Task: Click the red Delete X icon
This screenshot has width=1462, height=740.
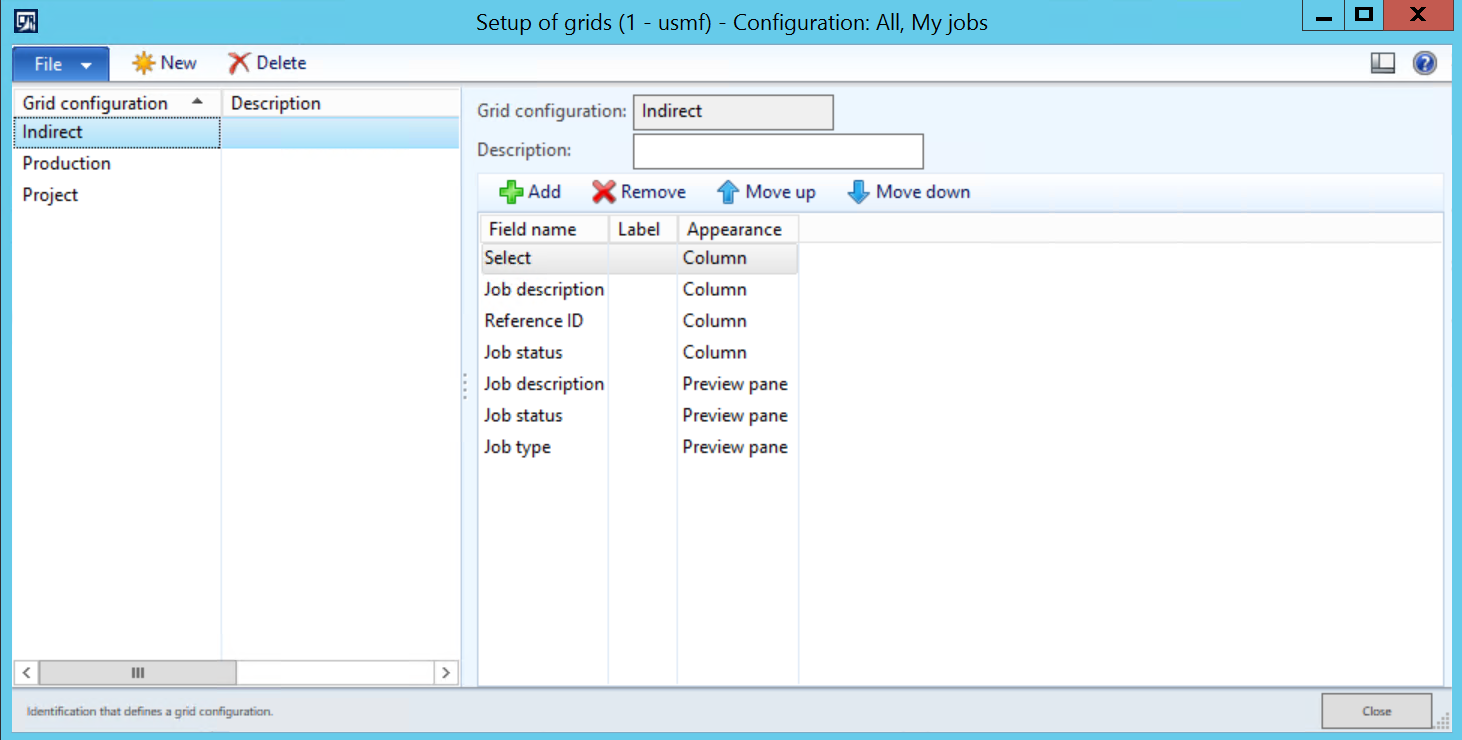Action: pos(239,63)
